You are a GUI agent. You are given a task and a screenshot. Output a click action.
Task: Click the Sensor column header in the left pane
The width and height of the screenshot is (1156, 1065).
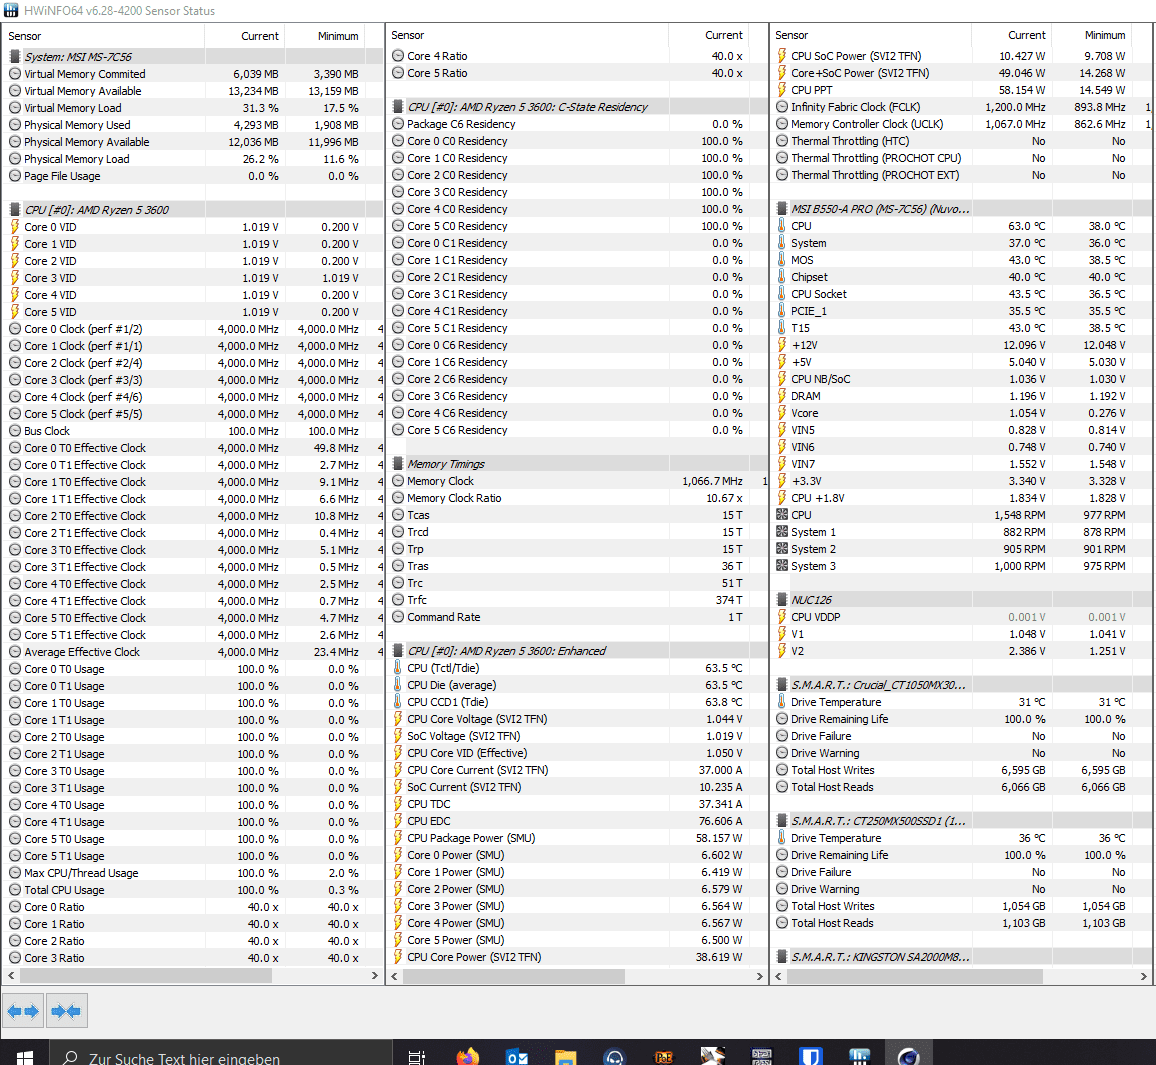(103, 36)
